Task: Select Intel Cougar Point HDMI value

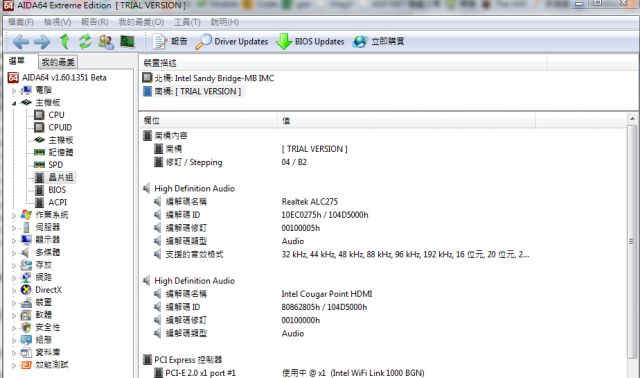Action: point(327,294)
